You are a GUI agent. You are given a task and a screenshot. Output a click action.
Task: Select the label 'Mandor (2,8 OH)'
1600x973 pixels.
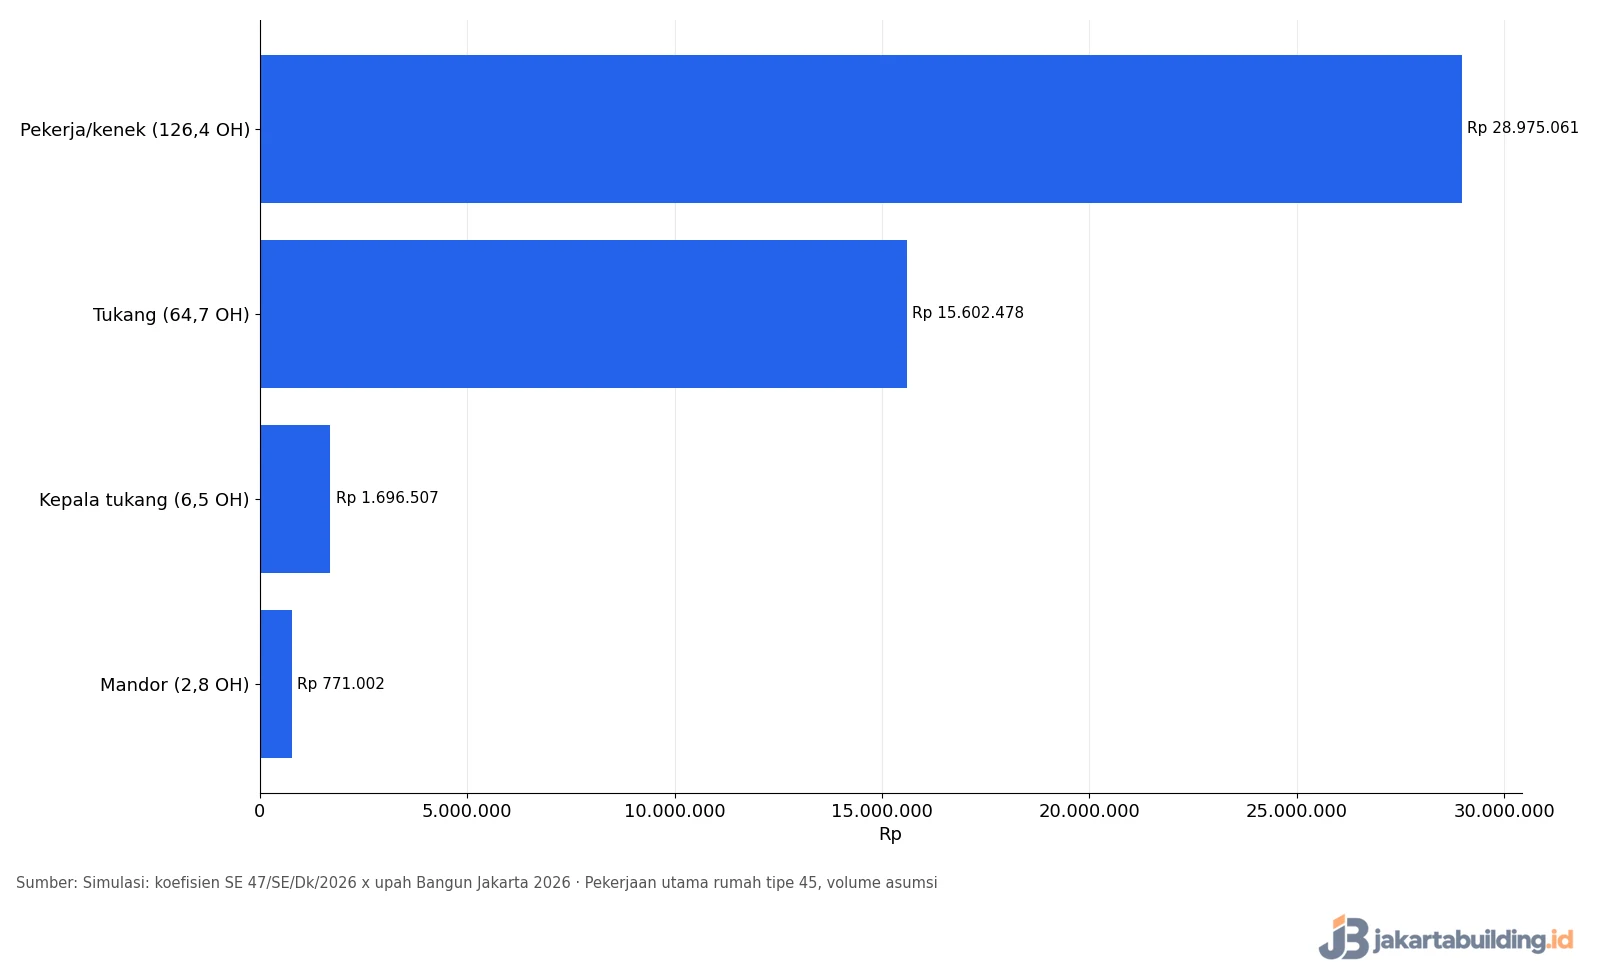tap(175, 685)
